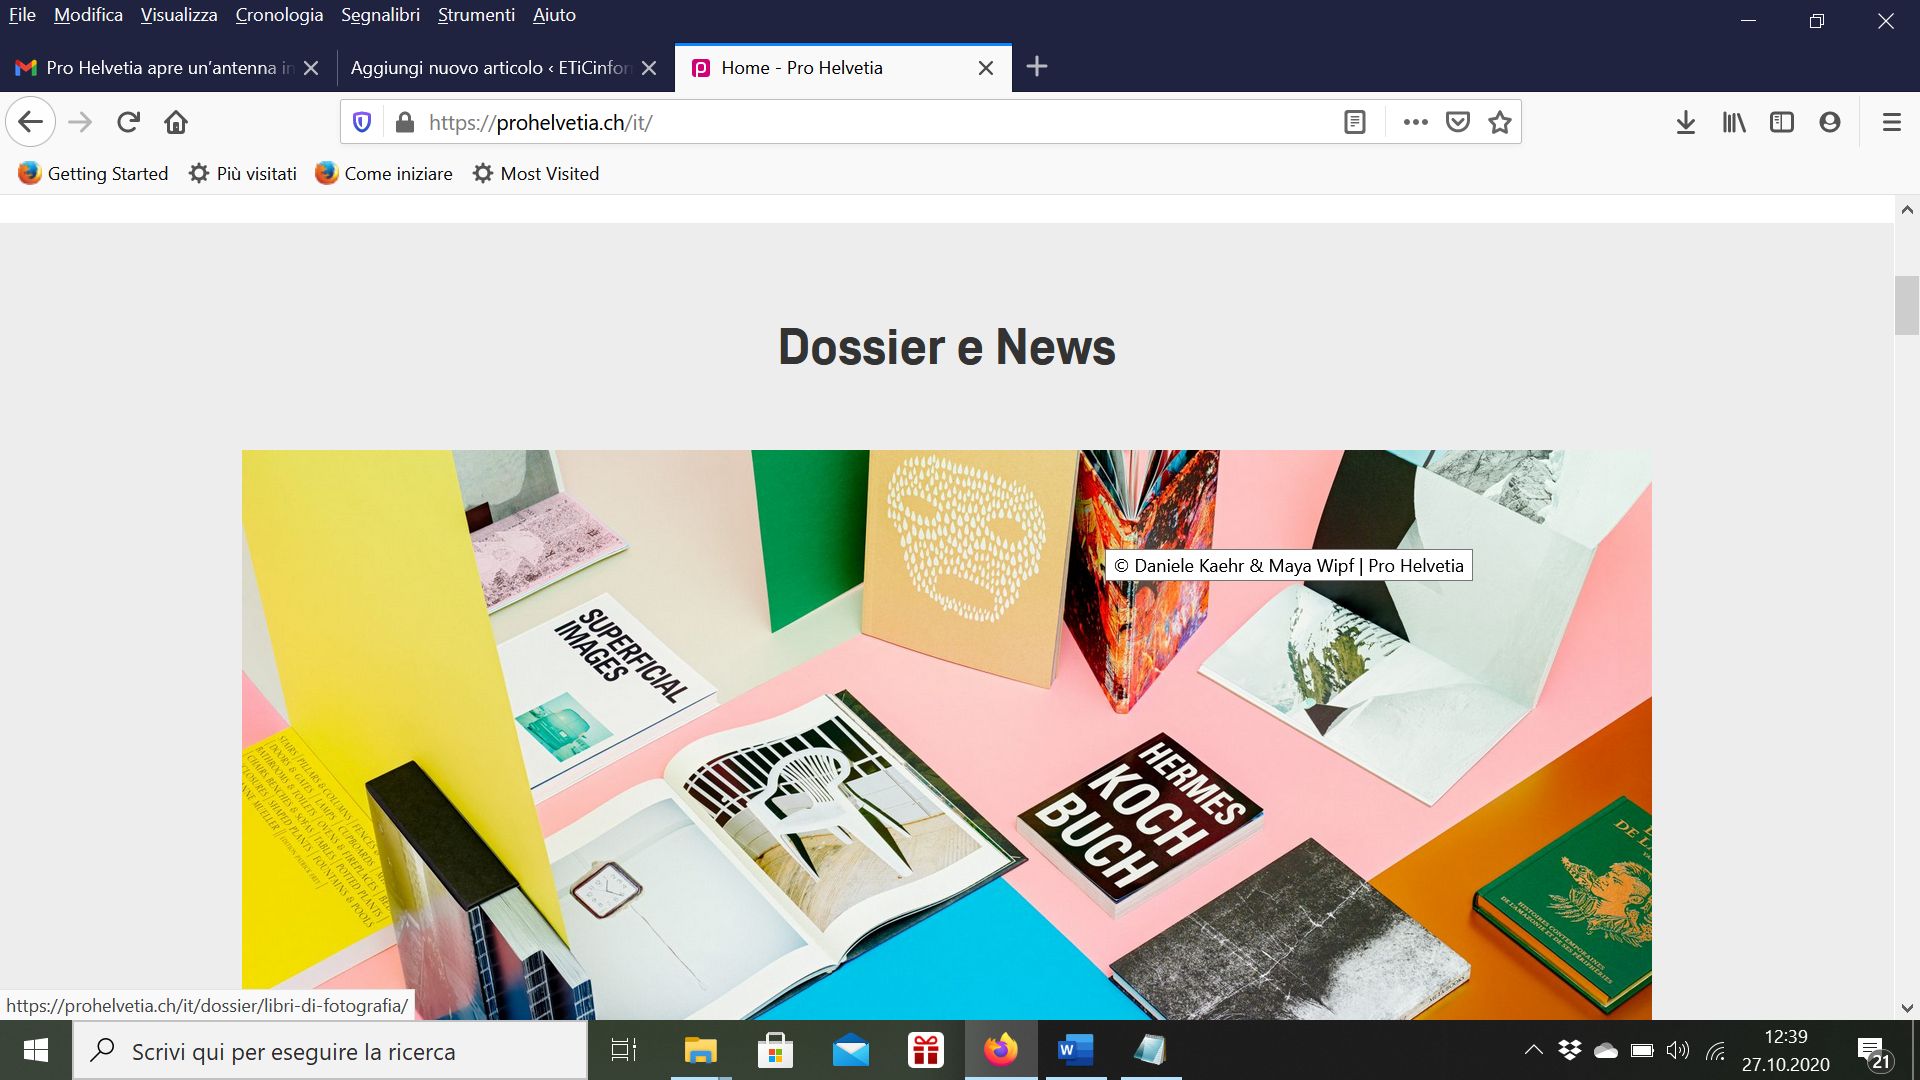
Task: Open Most Visited bookmark folder
Action: pyautogui.click(x=536, y=174)
